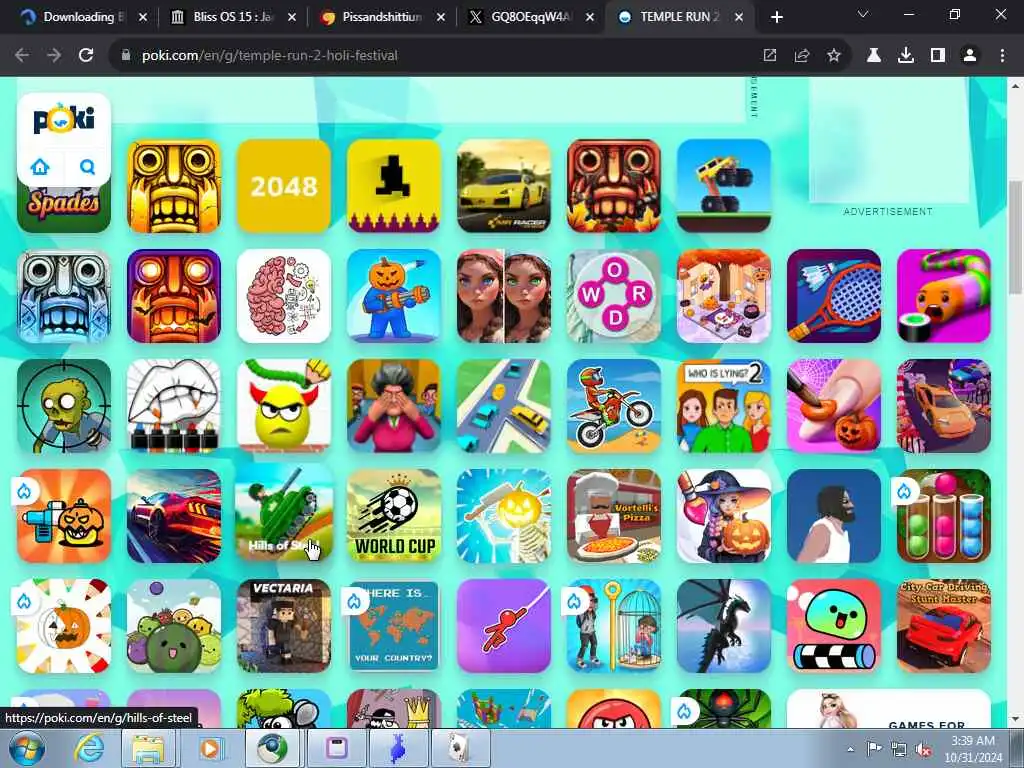Reload the page with the refresh icon

pyautogui.click(x=86, y=56)
